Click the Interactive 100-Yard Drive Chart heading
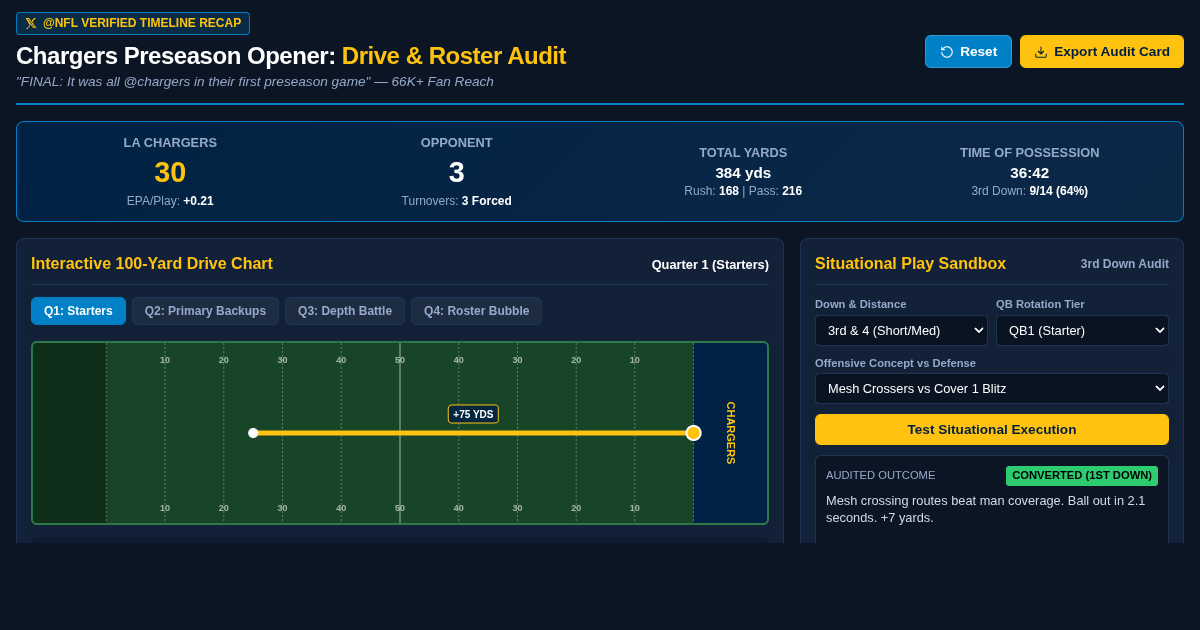 (152, 264)
